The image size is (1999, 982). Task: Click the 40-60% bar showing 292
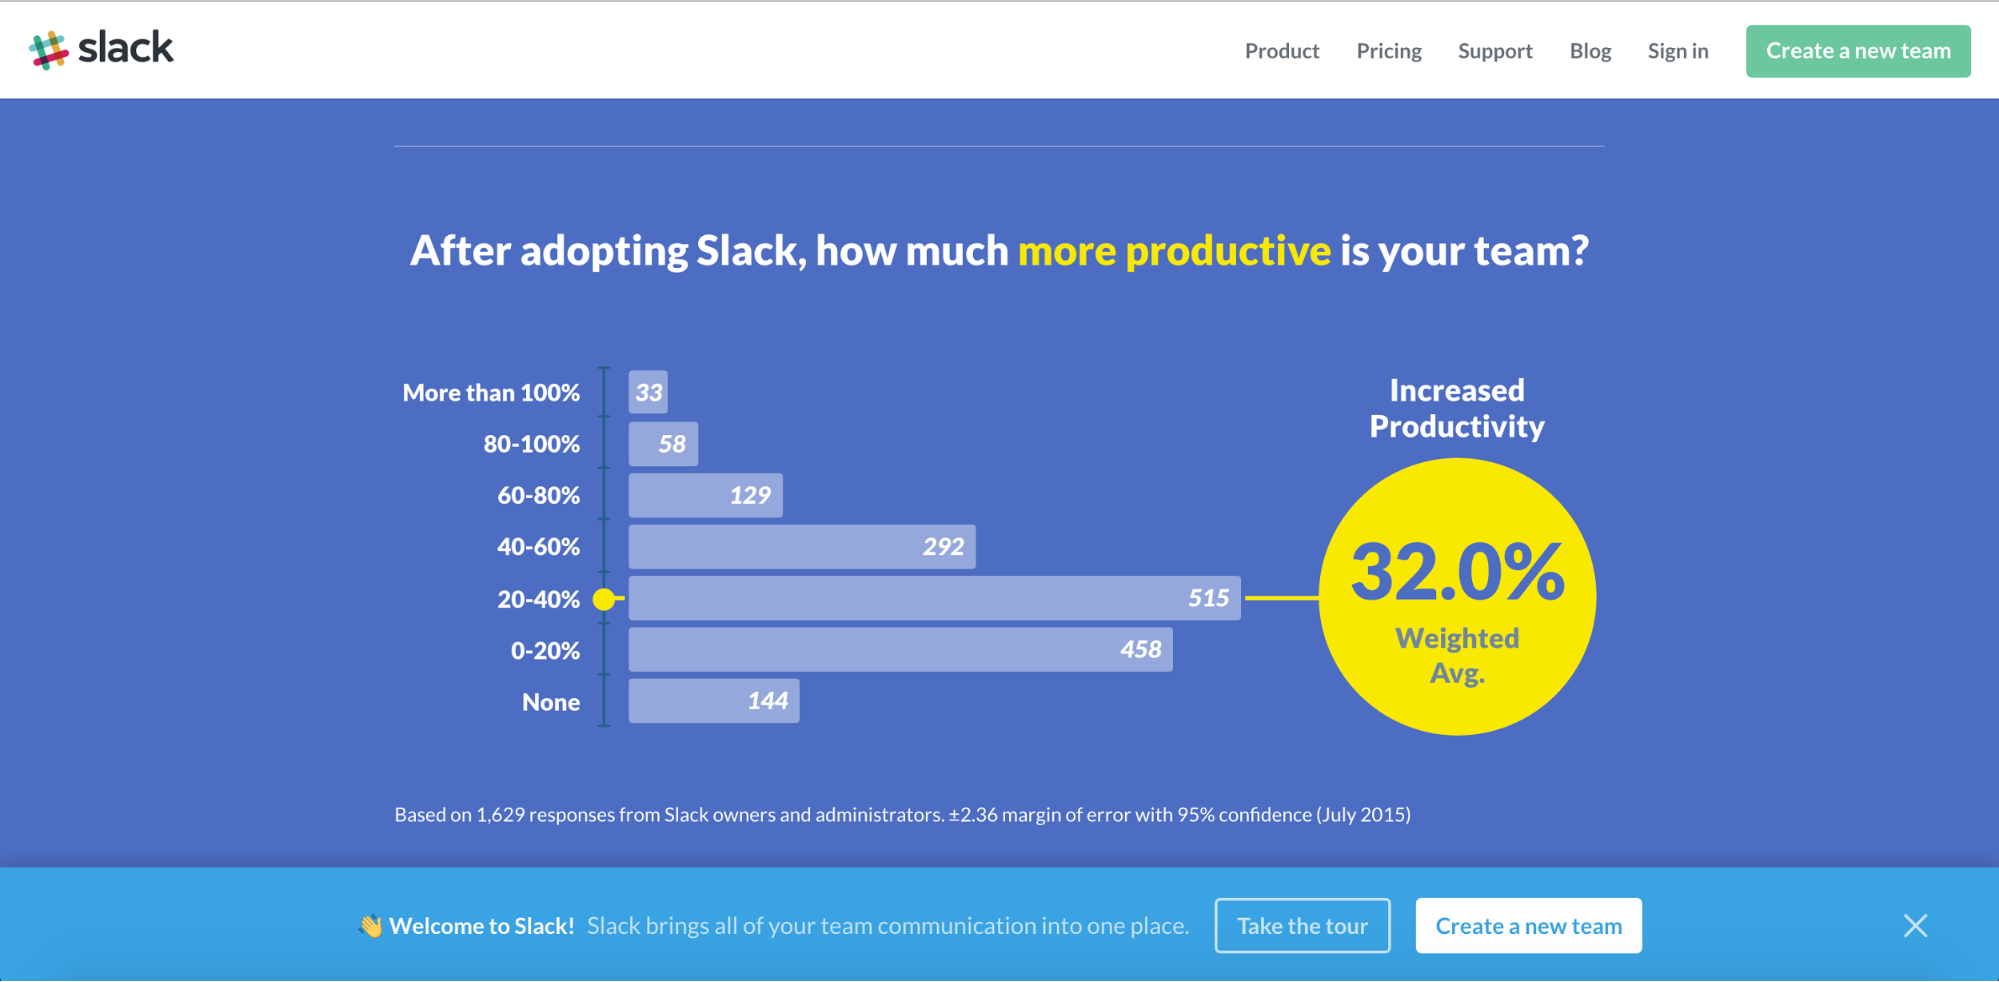point(802,547)
